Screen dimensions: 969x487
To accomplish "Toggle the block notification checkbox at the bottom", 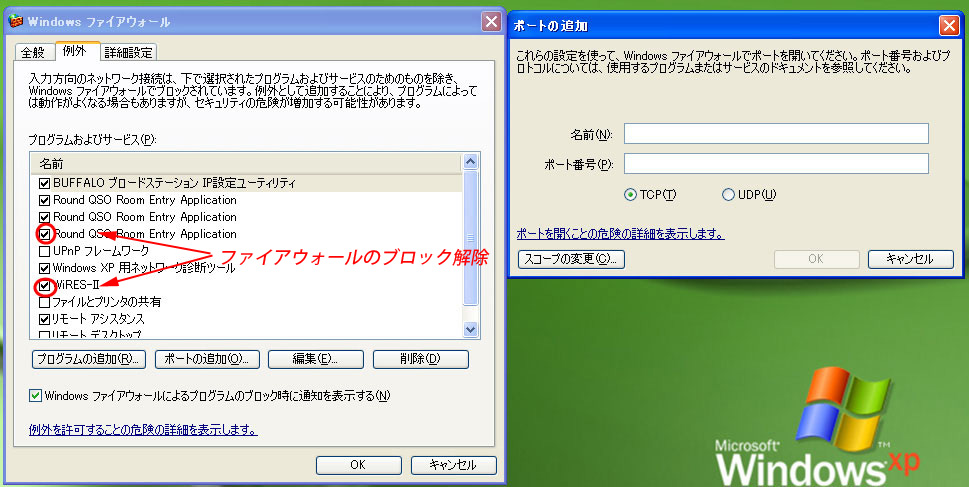I will [x=35, y=396].
